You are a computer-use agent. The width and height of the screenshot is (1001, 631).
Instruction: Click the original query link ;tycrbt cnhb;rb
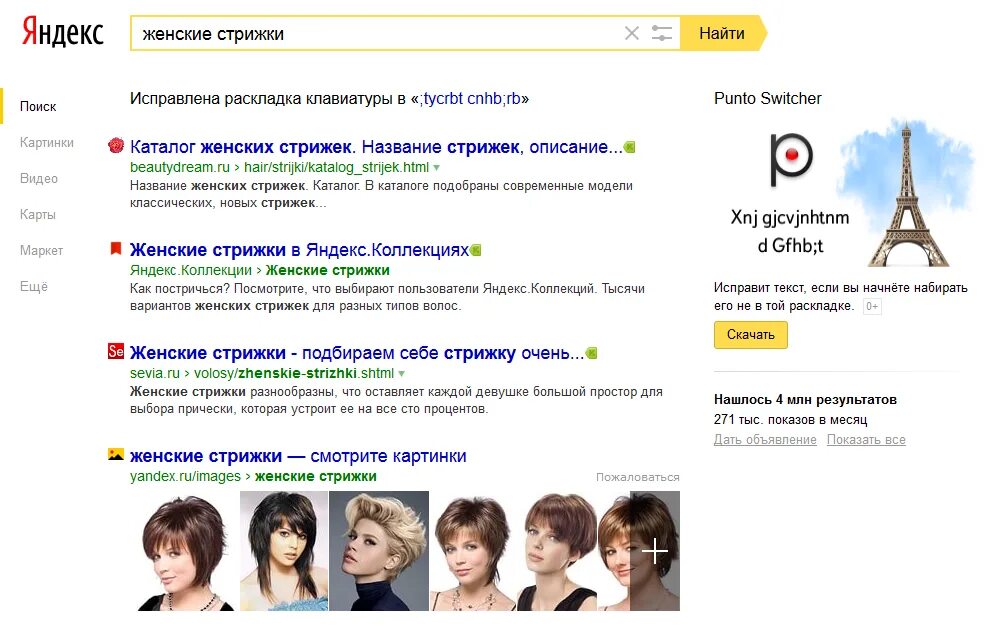tap(471, 99)
